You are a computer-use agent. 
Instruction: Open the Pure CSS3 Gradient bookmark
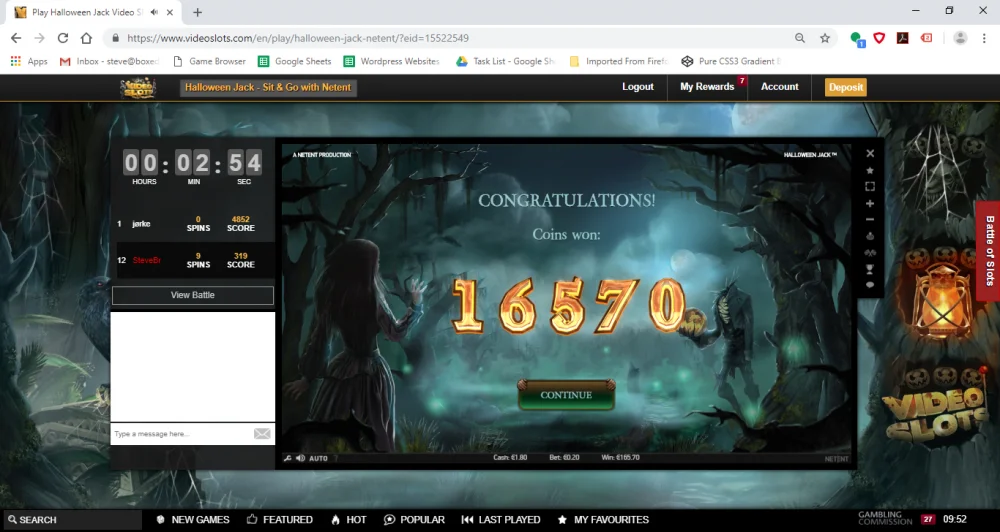point(731,61)
